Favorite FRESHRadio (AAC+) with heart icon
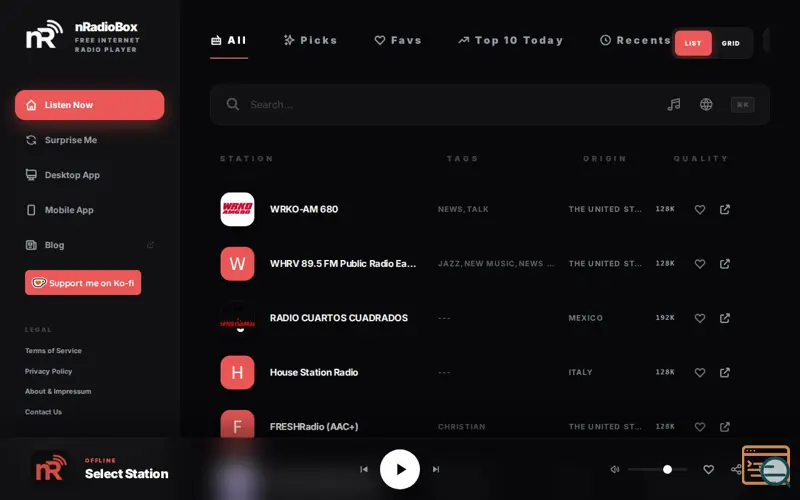The image size is (800, 500). pyautogui.click(x=700, y=427)
